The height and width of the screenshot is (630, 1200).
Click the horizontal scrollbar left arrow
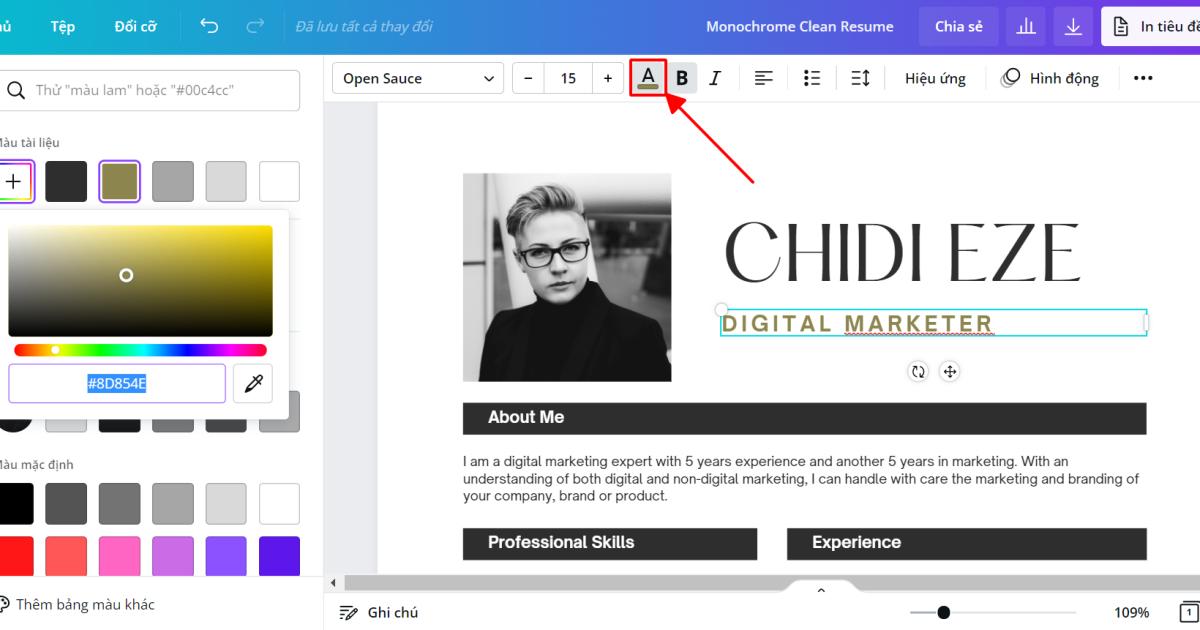tap(333, 583)
